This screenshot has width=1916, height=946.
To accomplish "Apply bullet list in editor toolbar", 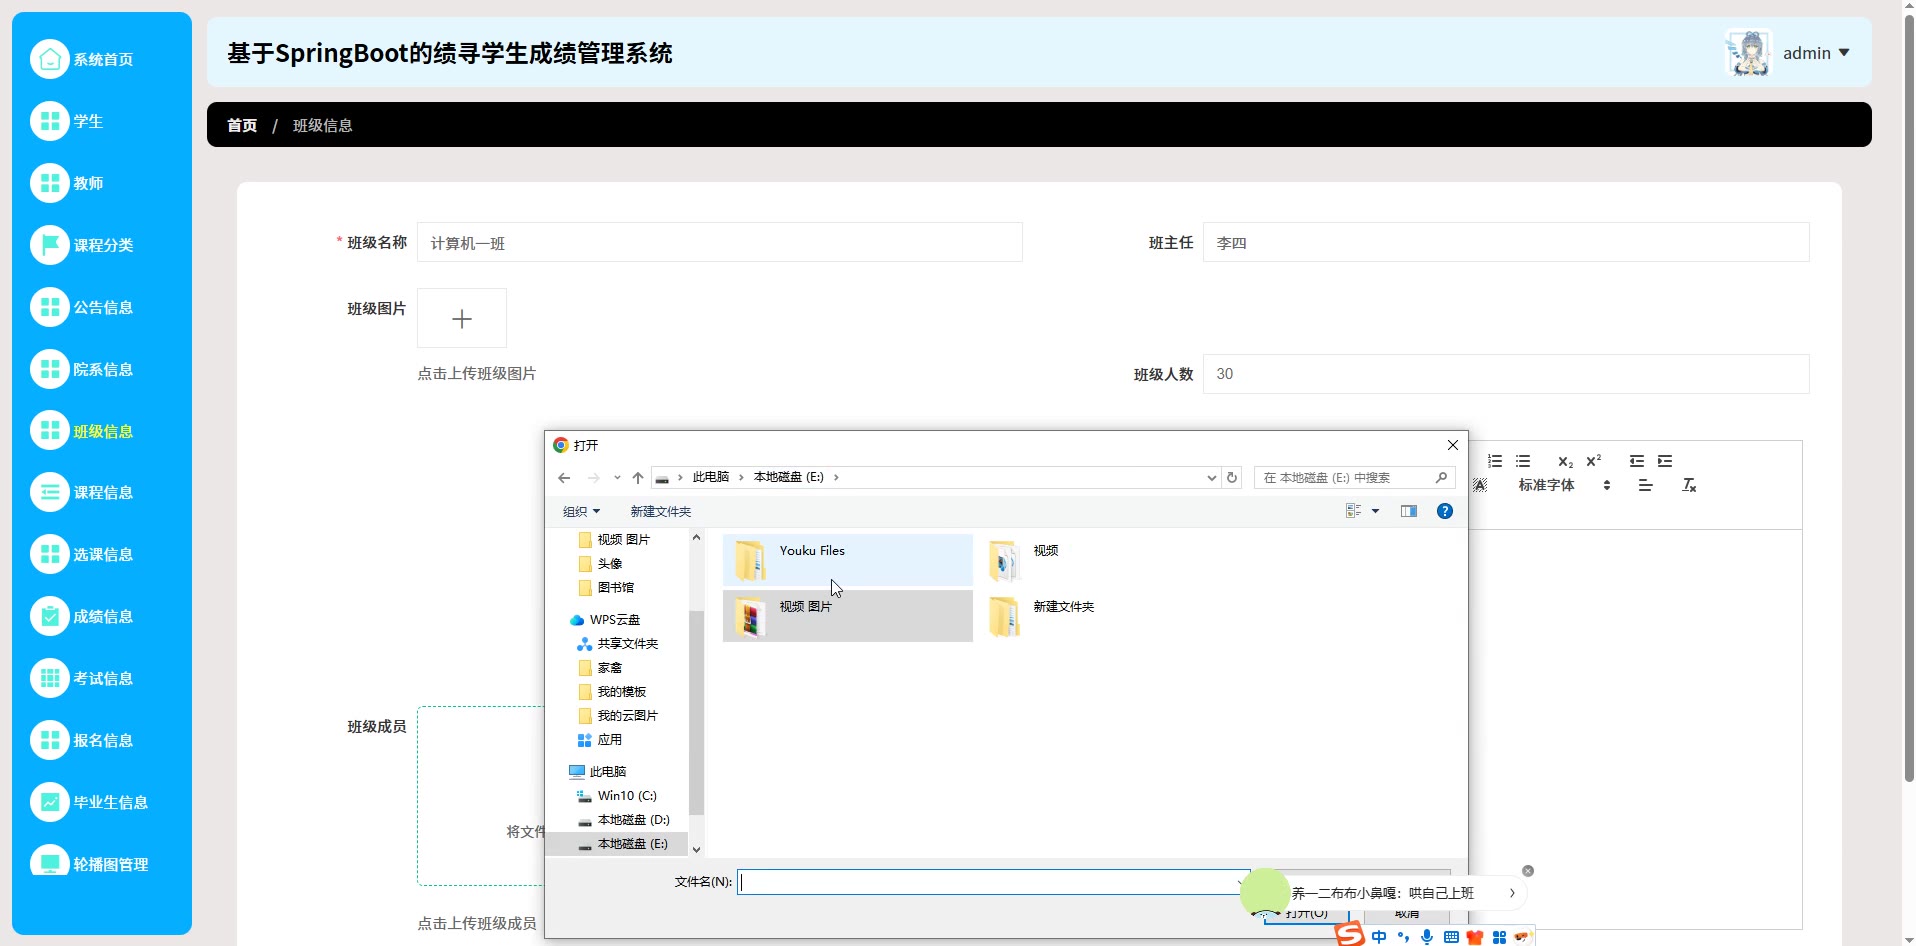I will (x=1523, y=461).
